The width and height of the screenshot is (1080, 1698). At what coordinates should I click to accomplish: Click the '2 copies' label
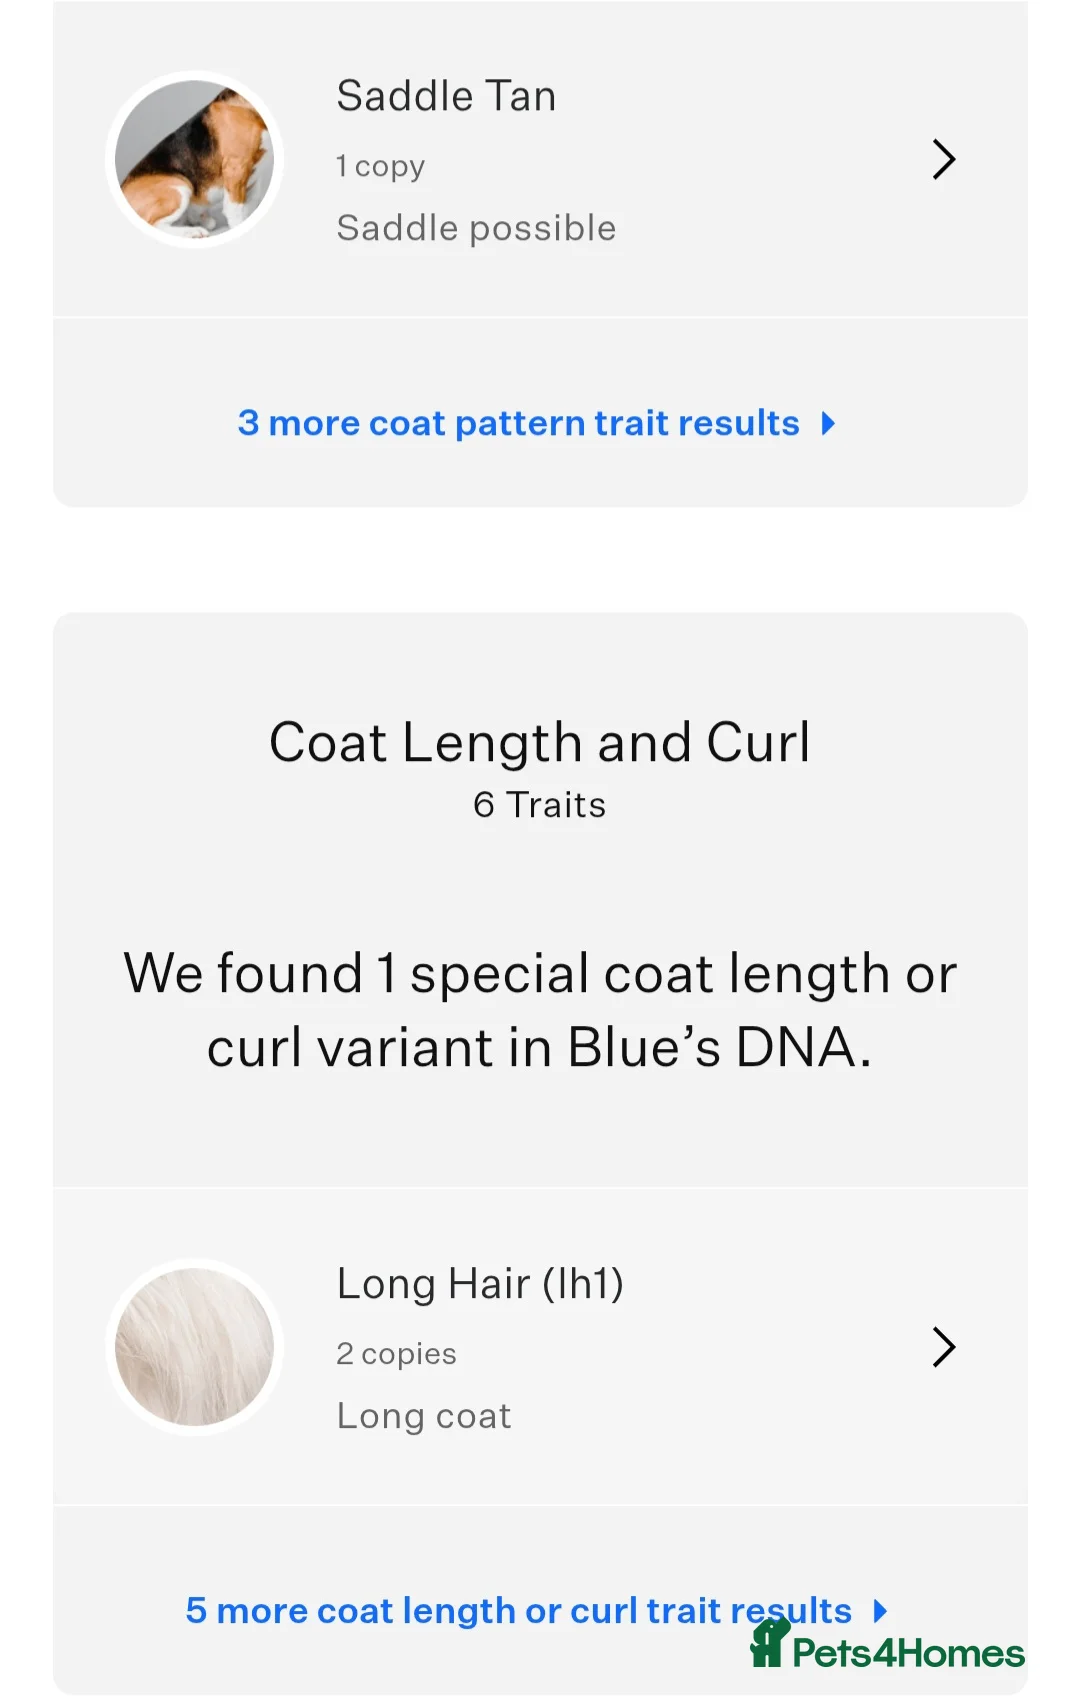tap(396, 1354)
